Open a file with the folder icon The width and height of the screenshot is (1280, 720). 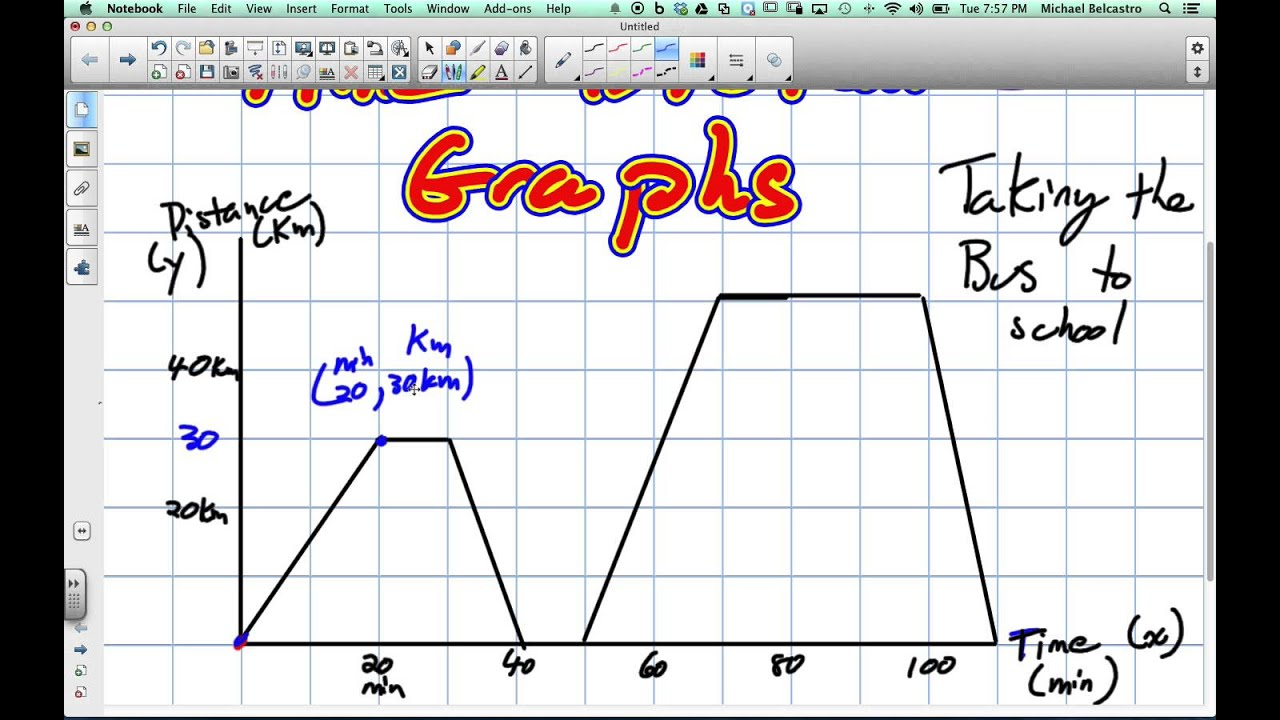(x=207, y=48)
